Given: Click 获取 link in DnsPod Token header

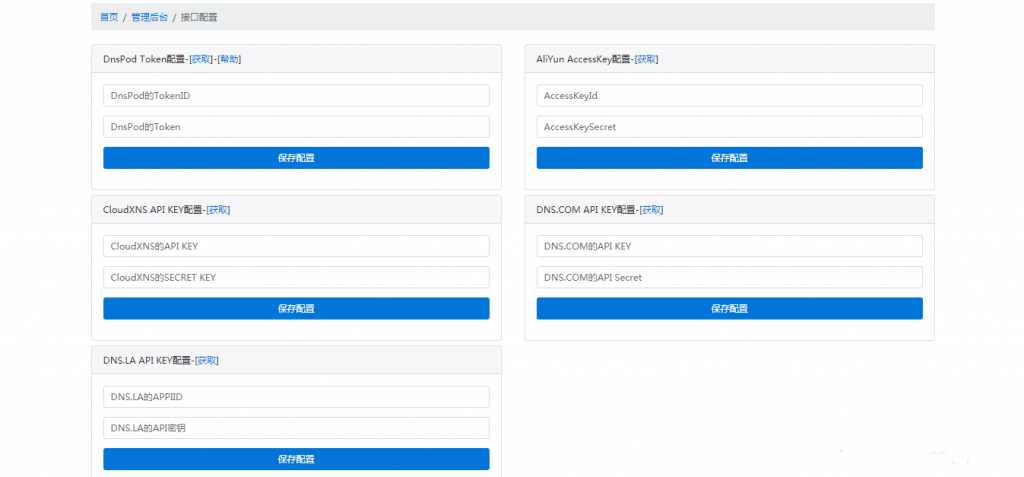Looking at the screenshot, I should [x=200, y=59].
